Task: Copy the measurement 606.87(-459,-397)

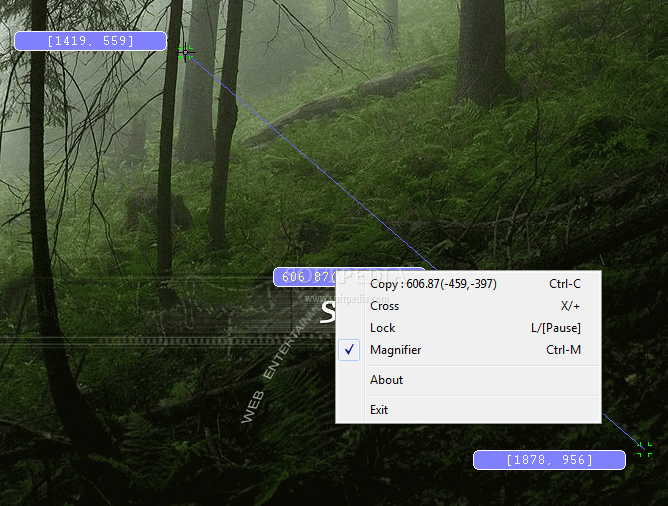Action: point(469,284)
